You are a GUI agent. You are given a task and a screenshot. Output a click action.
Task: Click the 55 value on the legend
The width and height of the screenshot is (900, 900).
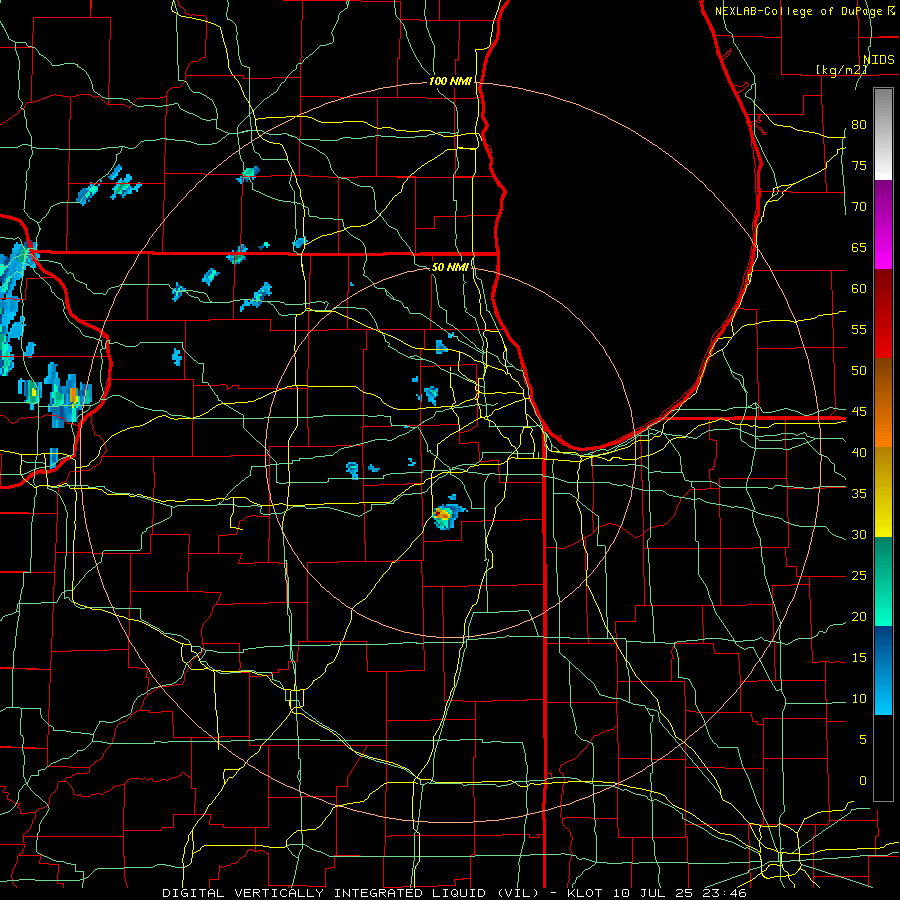[859, 329]
